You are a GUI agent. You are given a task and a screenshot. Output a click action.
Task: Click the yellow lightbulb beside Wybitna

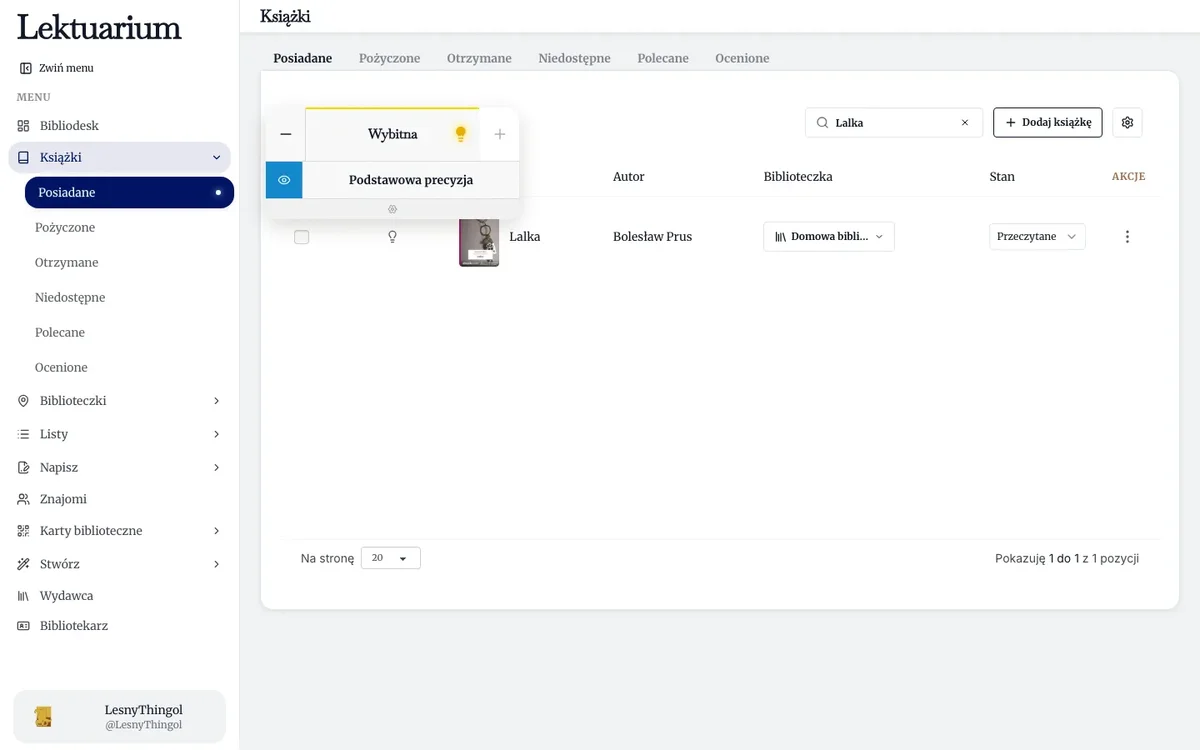461,134
